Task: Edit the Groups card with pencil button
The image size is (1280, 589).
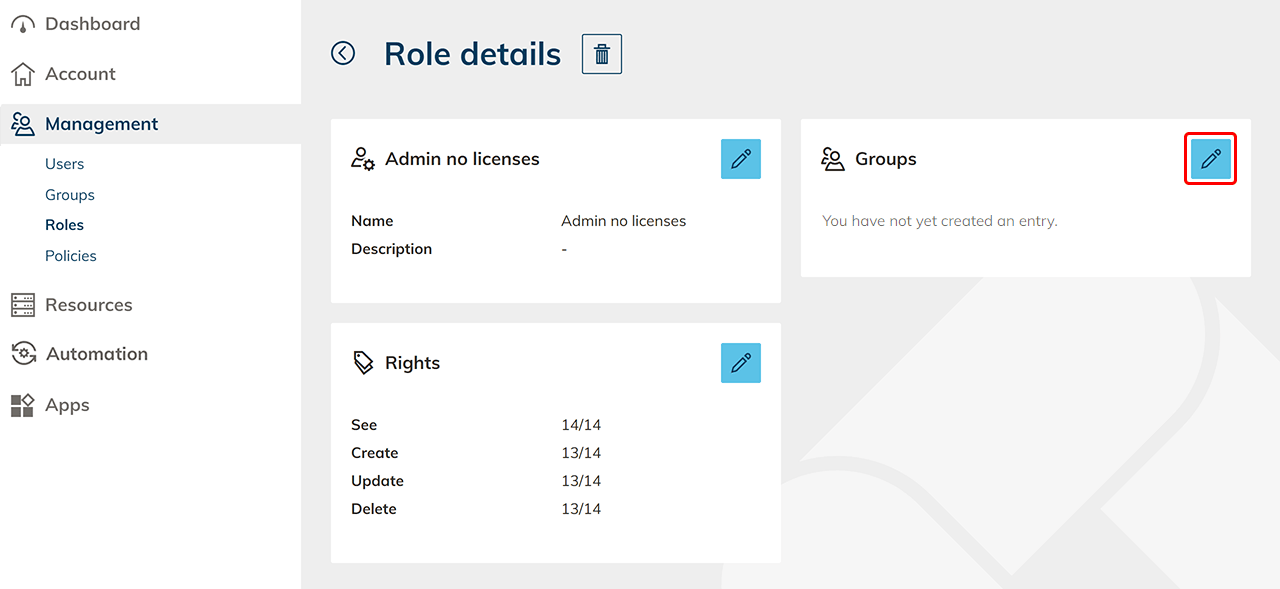Action: coord(1210,159)
